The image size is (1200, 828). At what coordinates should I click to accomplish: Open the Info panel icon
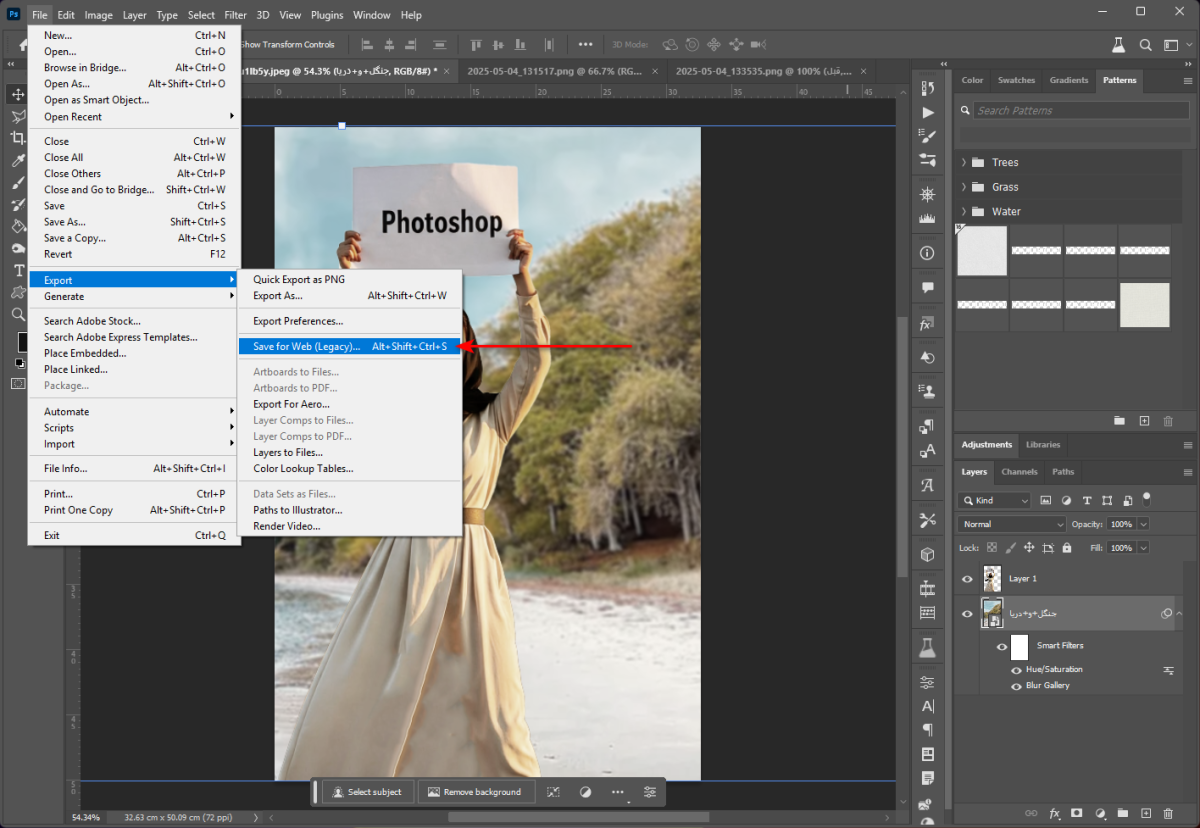(x=927, y=253)
